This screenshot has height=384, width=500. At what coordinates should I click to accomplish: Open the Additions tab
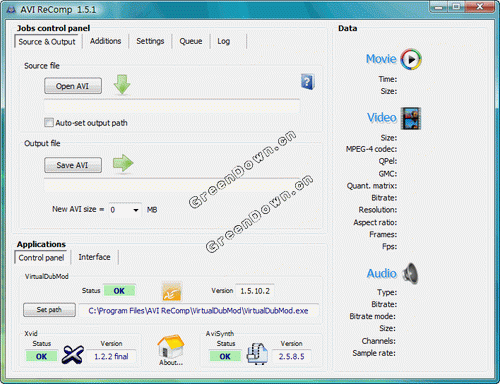[105, 41]
